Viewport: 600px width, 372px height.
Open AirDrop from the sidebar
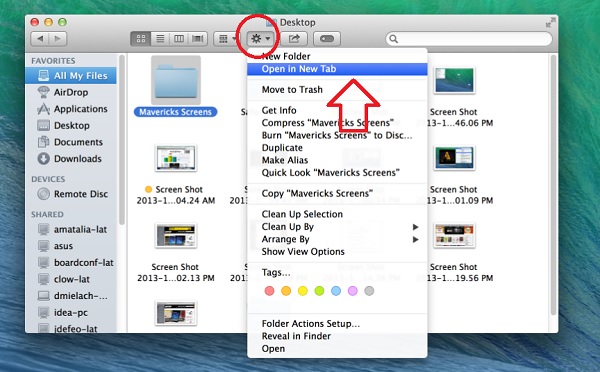click(x=71, y=92)
